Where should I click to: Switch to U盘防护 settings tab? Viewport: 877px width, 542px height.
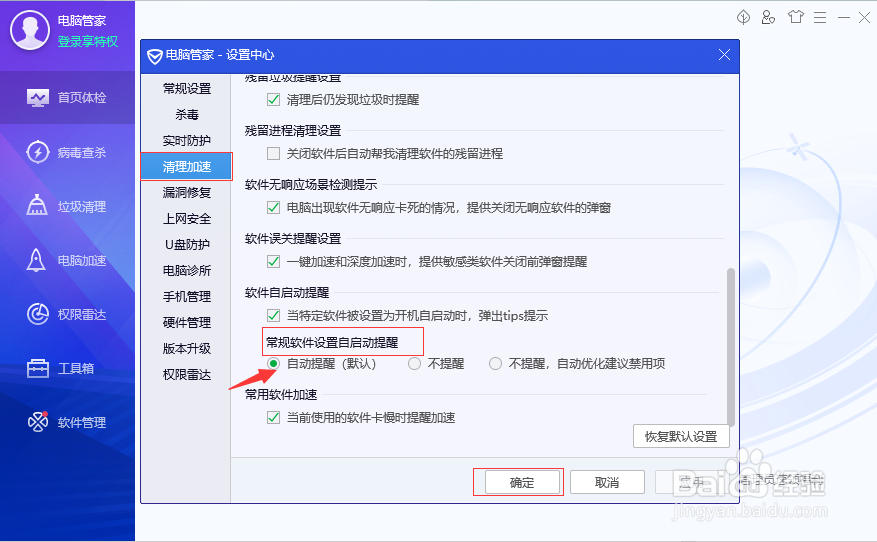(186, 244)
